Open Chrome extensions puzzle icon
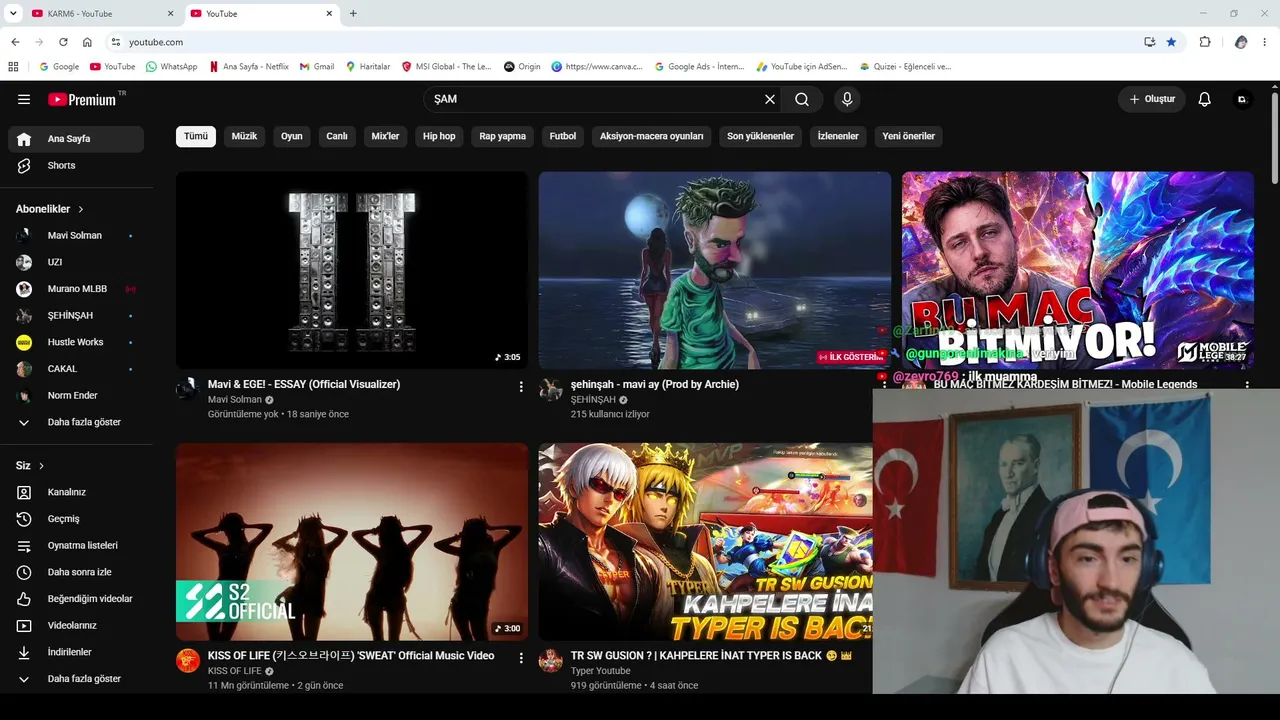 [x=1205, y=42]
